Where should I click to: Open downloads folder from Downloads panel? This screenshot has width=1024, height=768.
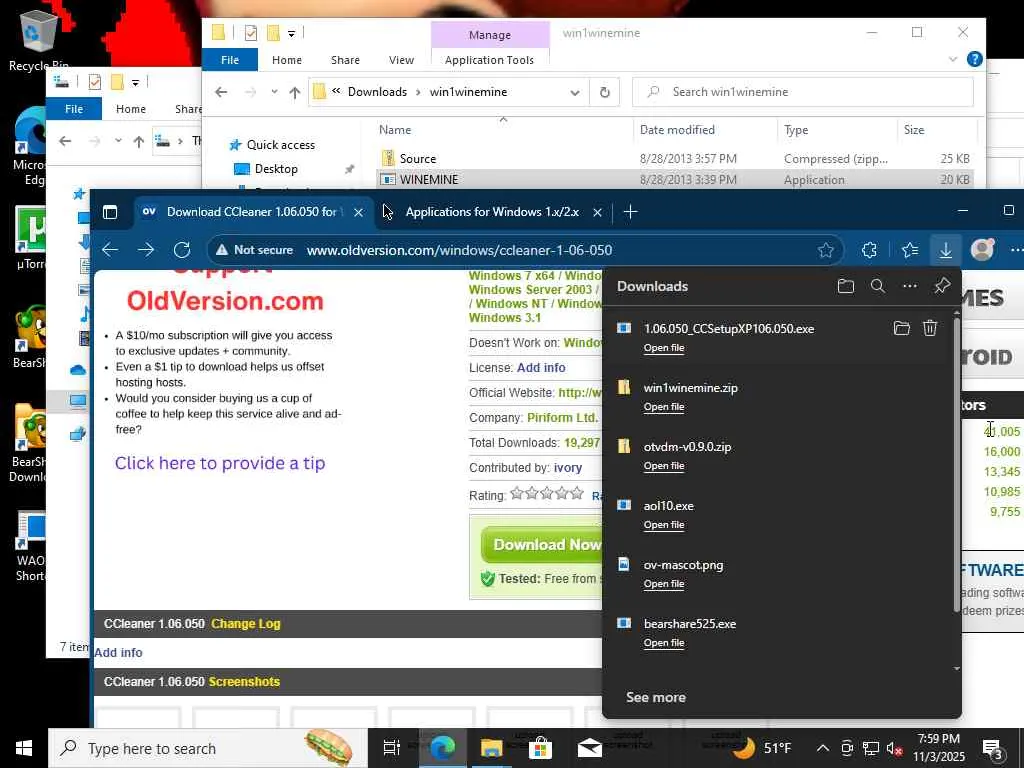coord(846,286)
